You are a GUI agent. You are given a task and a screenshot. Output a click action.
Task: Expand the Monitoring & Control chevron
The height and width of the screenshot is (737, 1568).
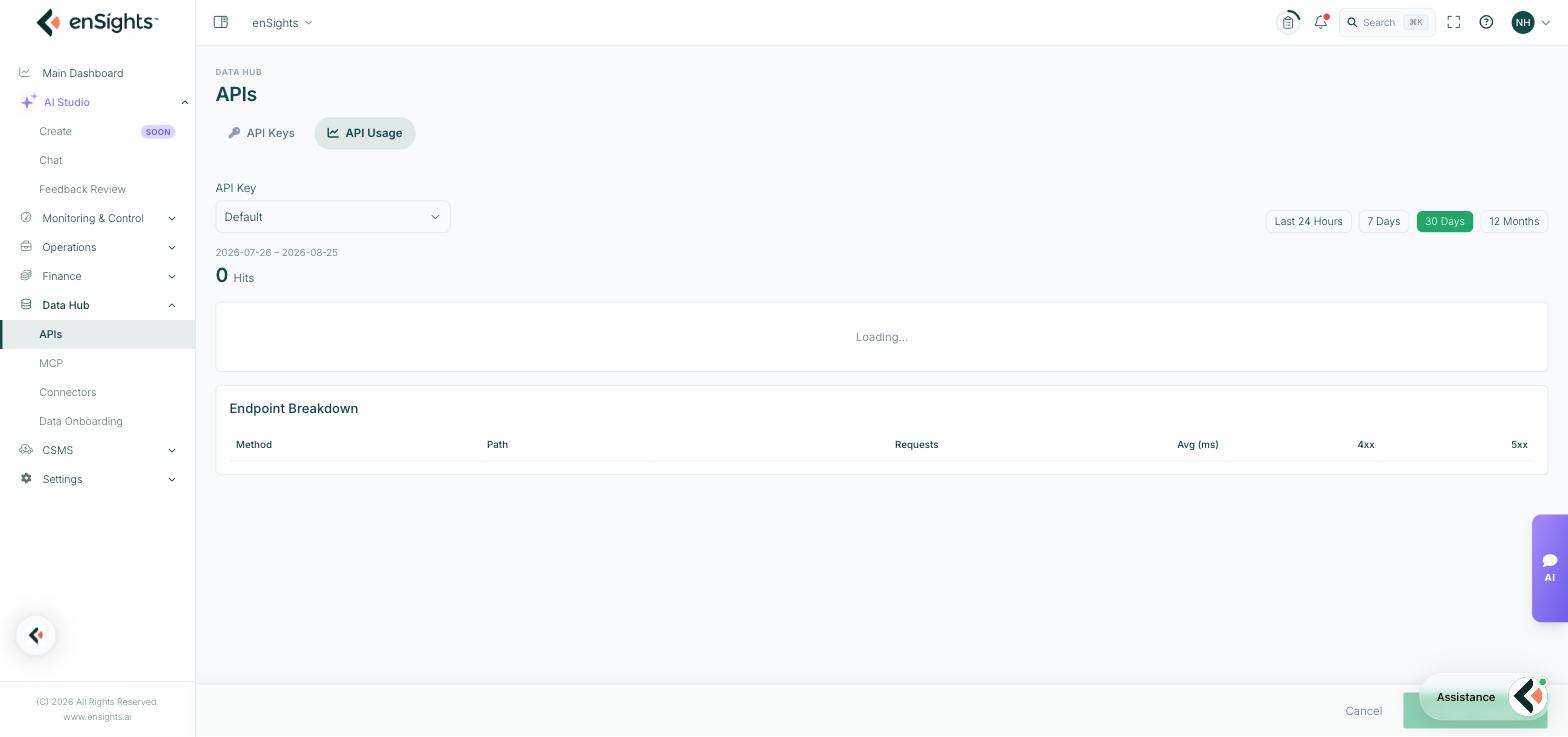tap(172, 218)
